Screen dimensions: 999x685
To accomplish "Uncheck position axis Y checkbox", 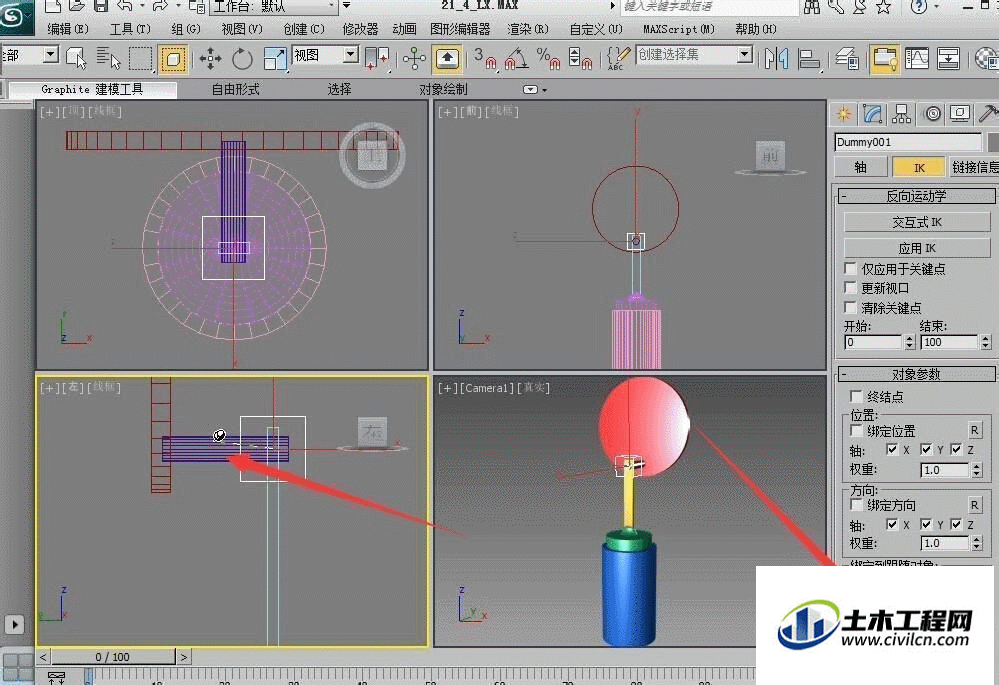I will coord(926,450).
